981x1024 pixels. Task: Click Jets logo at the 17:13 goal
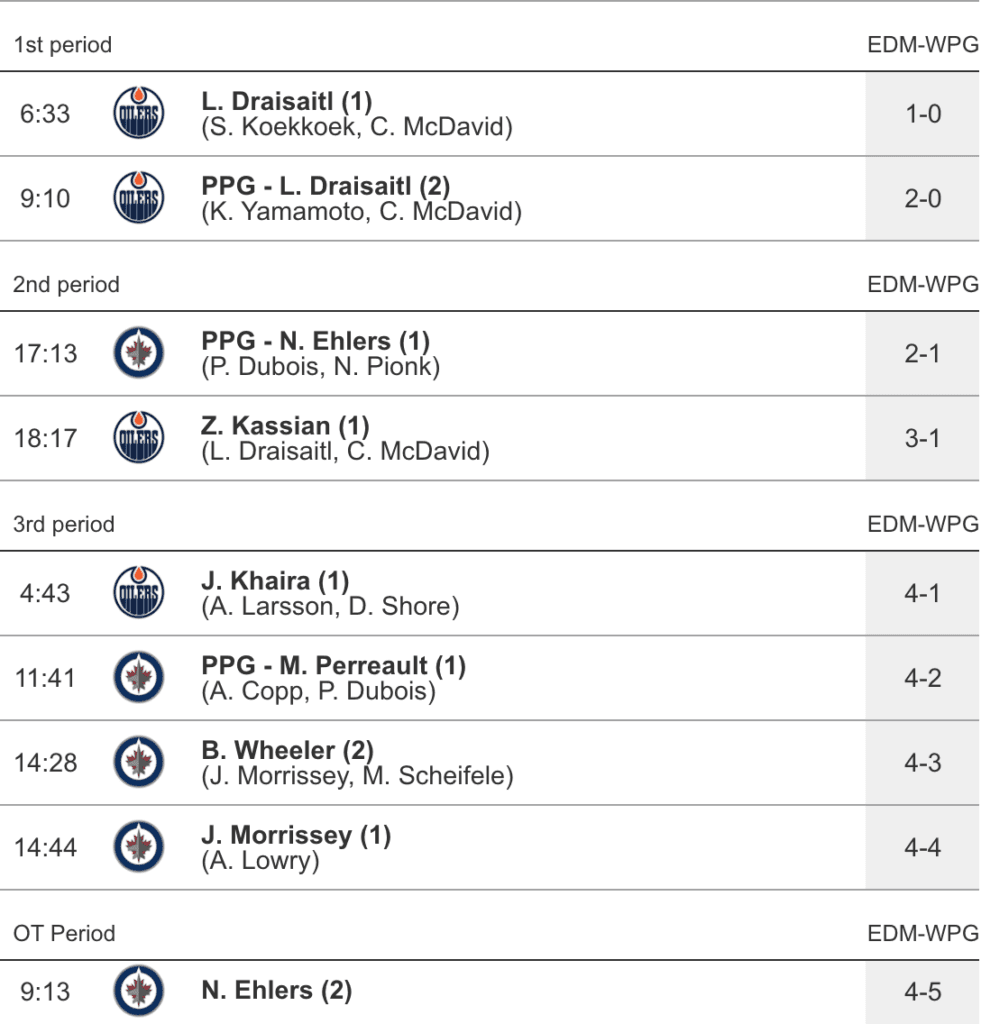[x=138, y=353]
